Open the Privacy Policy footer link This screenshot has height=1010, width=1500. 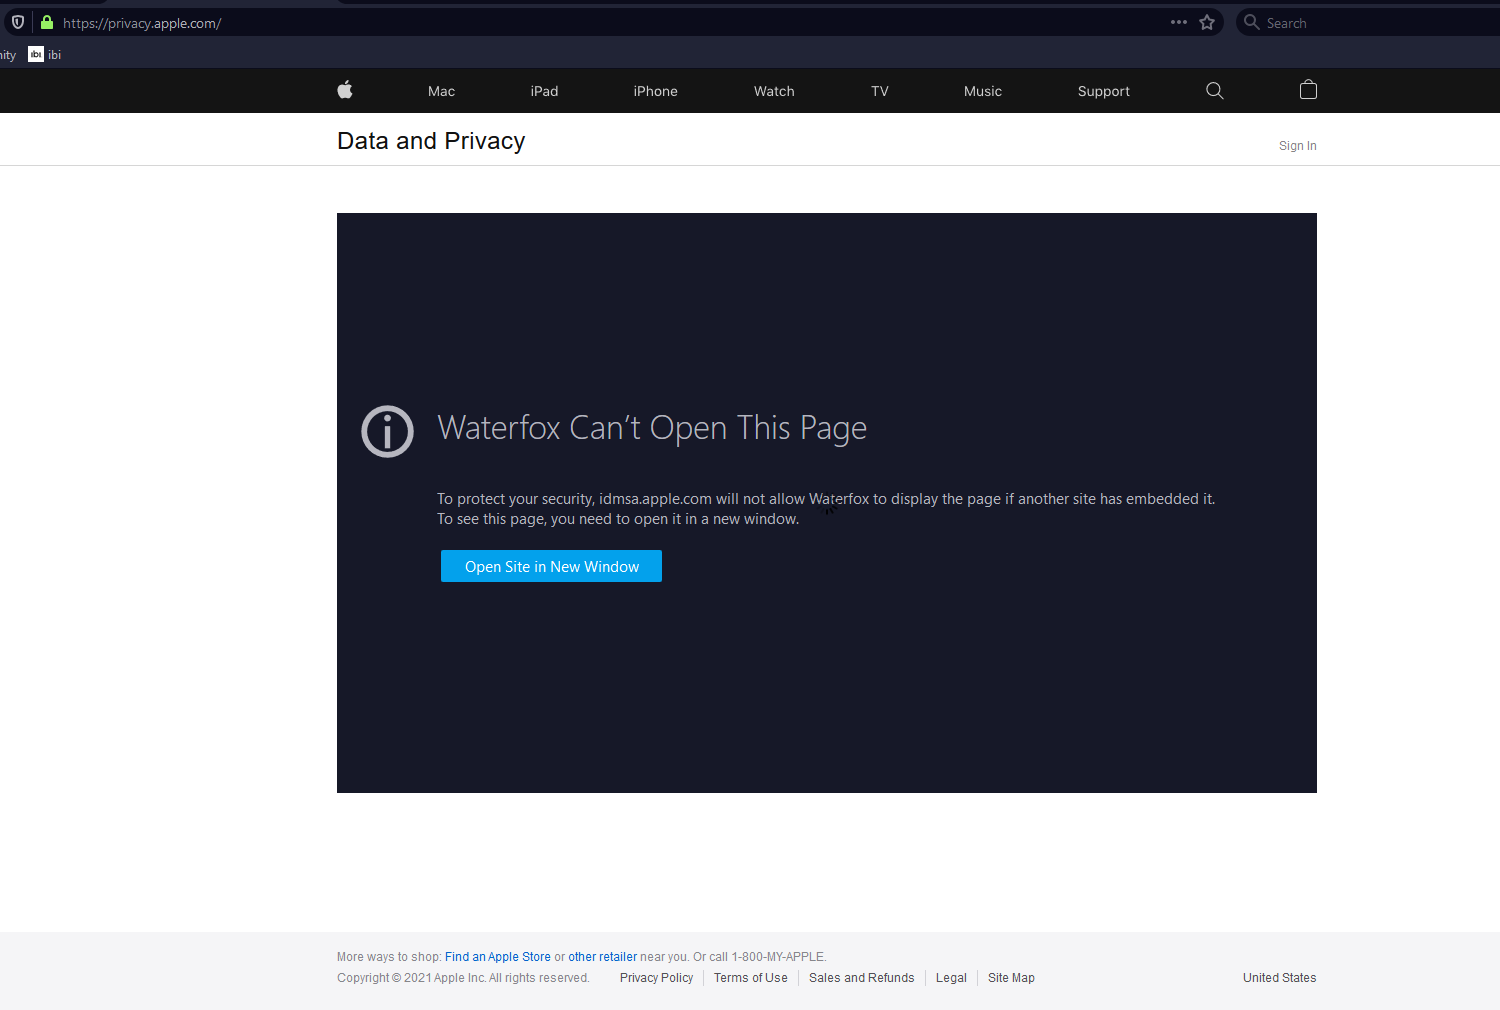coord(656,978)
